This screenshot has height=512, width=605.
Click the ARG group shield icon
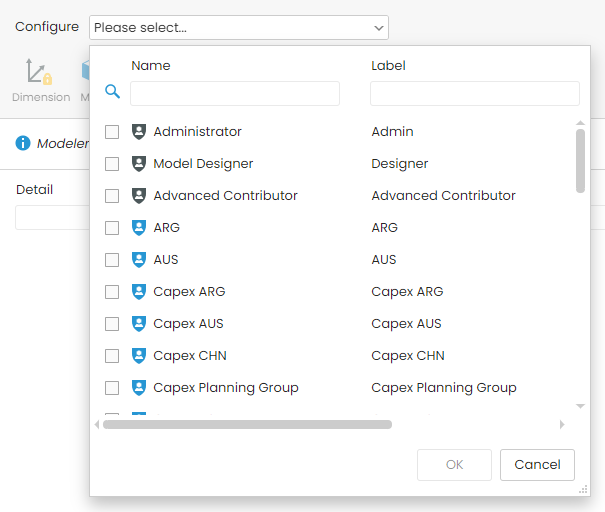click(x=139, y=228)
